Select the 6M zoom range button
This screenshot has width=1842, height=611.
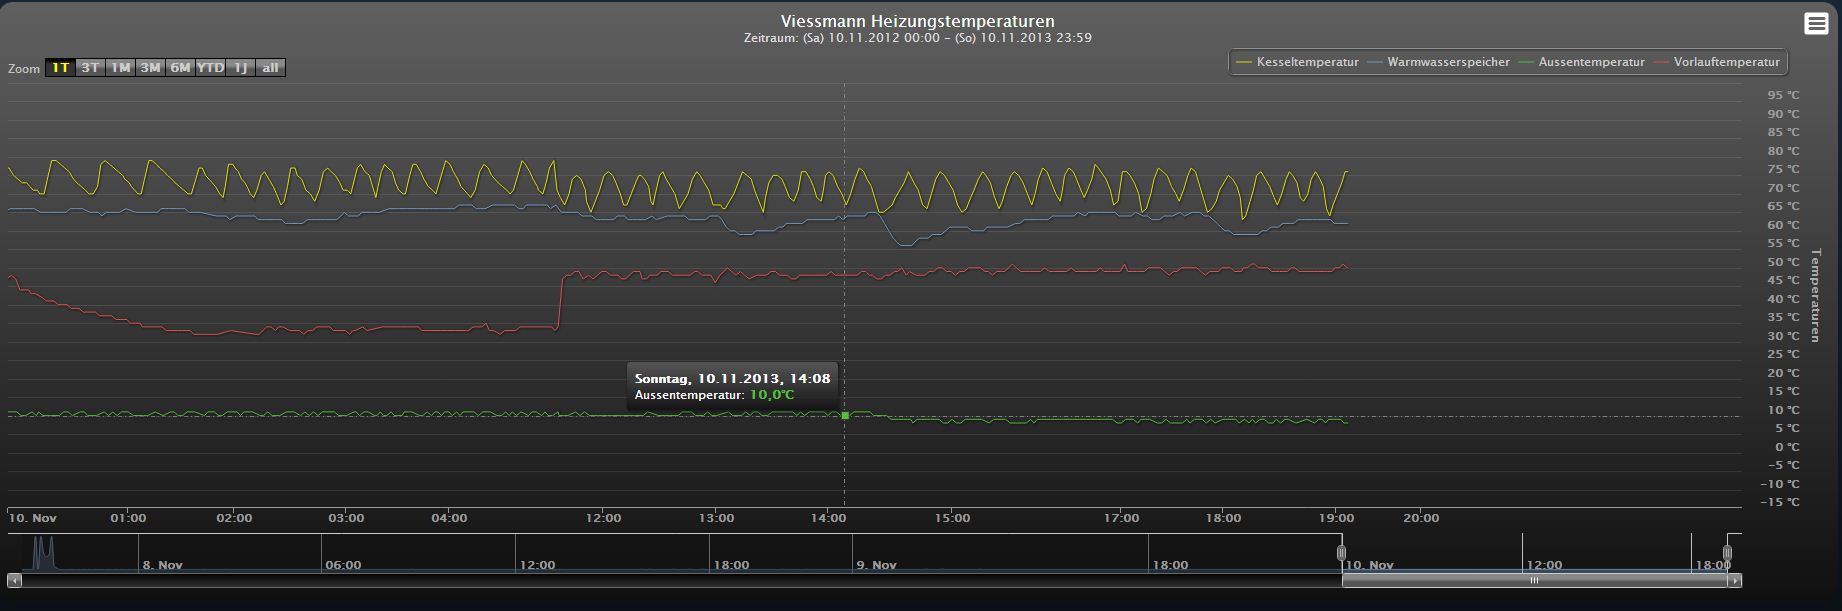click(181, 67)
